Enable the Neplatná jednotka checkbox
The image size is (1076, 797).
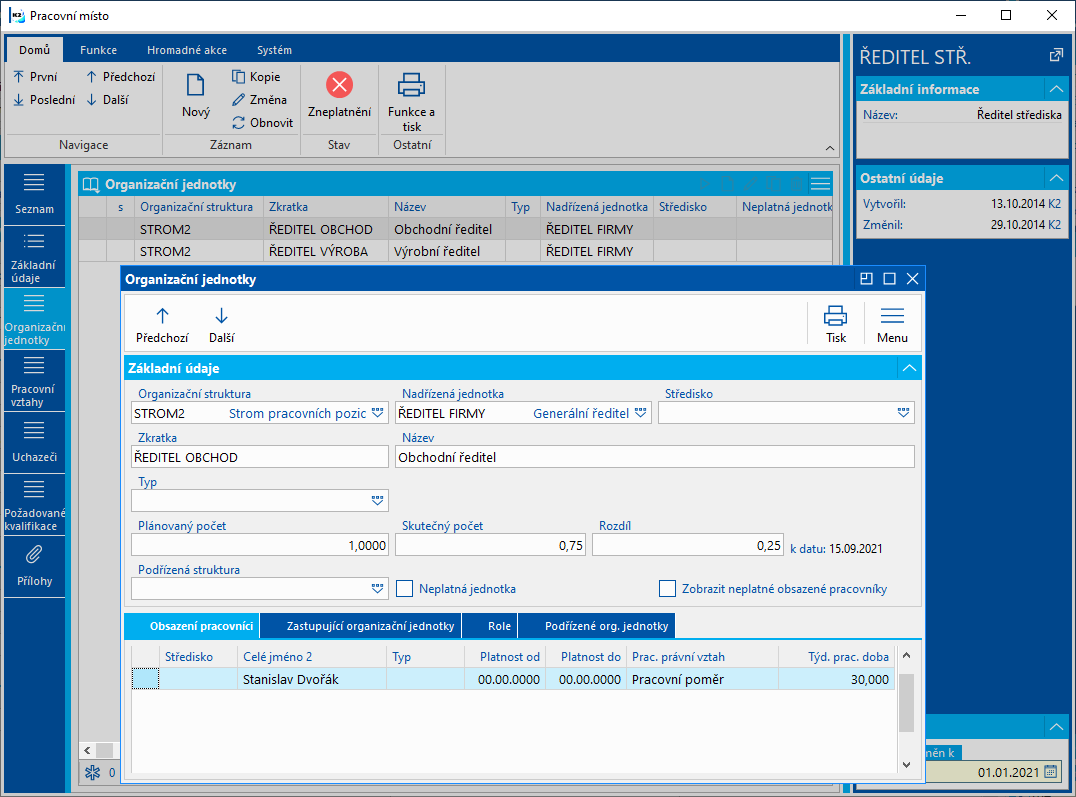tap(405, 589)
